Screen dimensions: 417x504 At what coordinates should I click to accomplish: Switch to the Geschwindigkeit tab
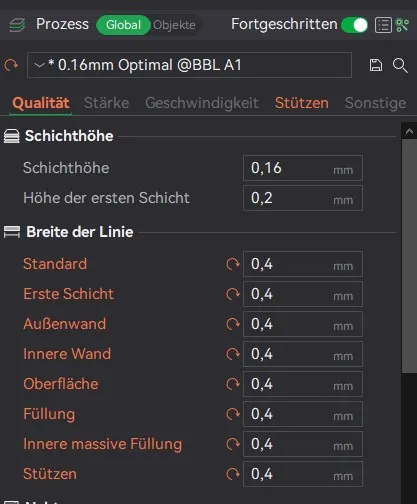tap(202, 103)
